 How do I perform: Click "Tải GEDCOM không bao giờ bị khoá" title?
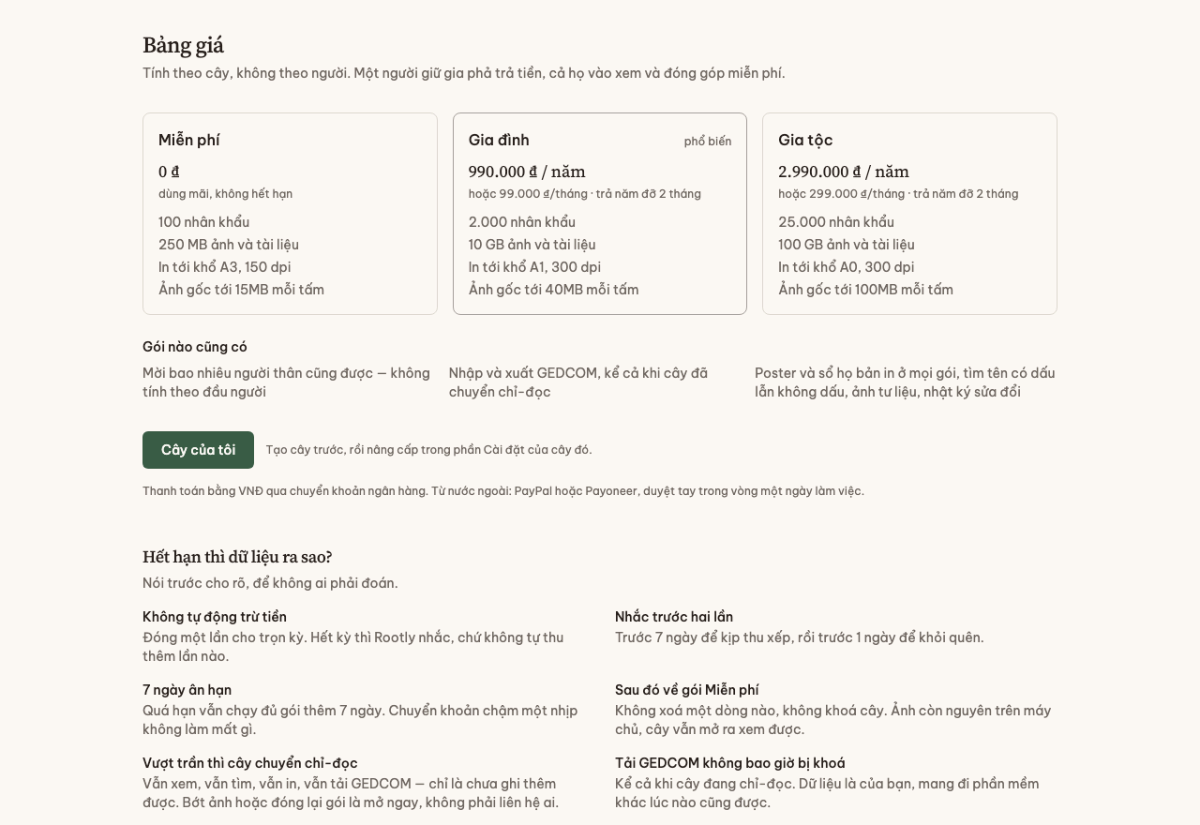click(x=730, y=763)
